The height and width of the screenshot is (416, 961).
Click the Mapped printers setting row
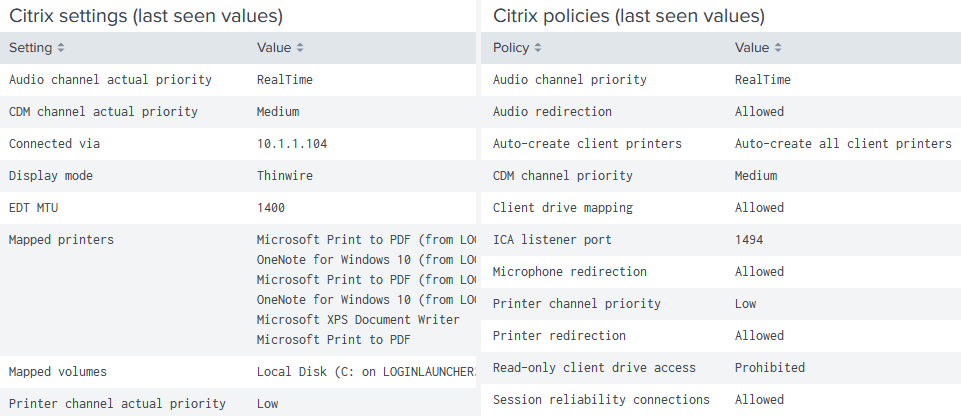pyautogui.click(x=61, y=240)
